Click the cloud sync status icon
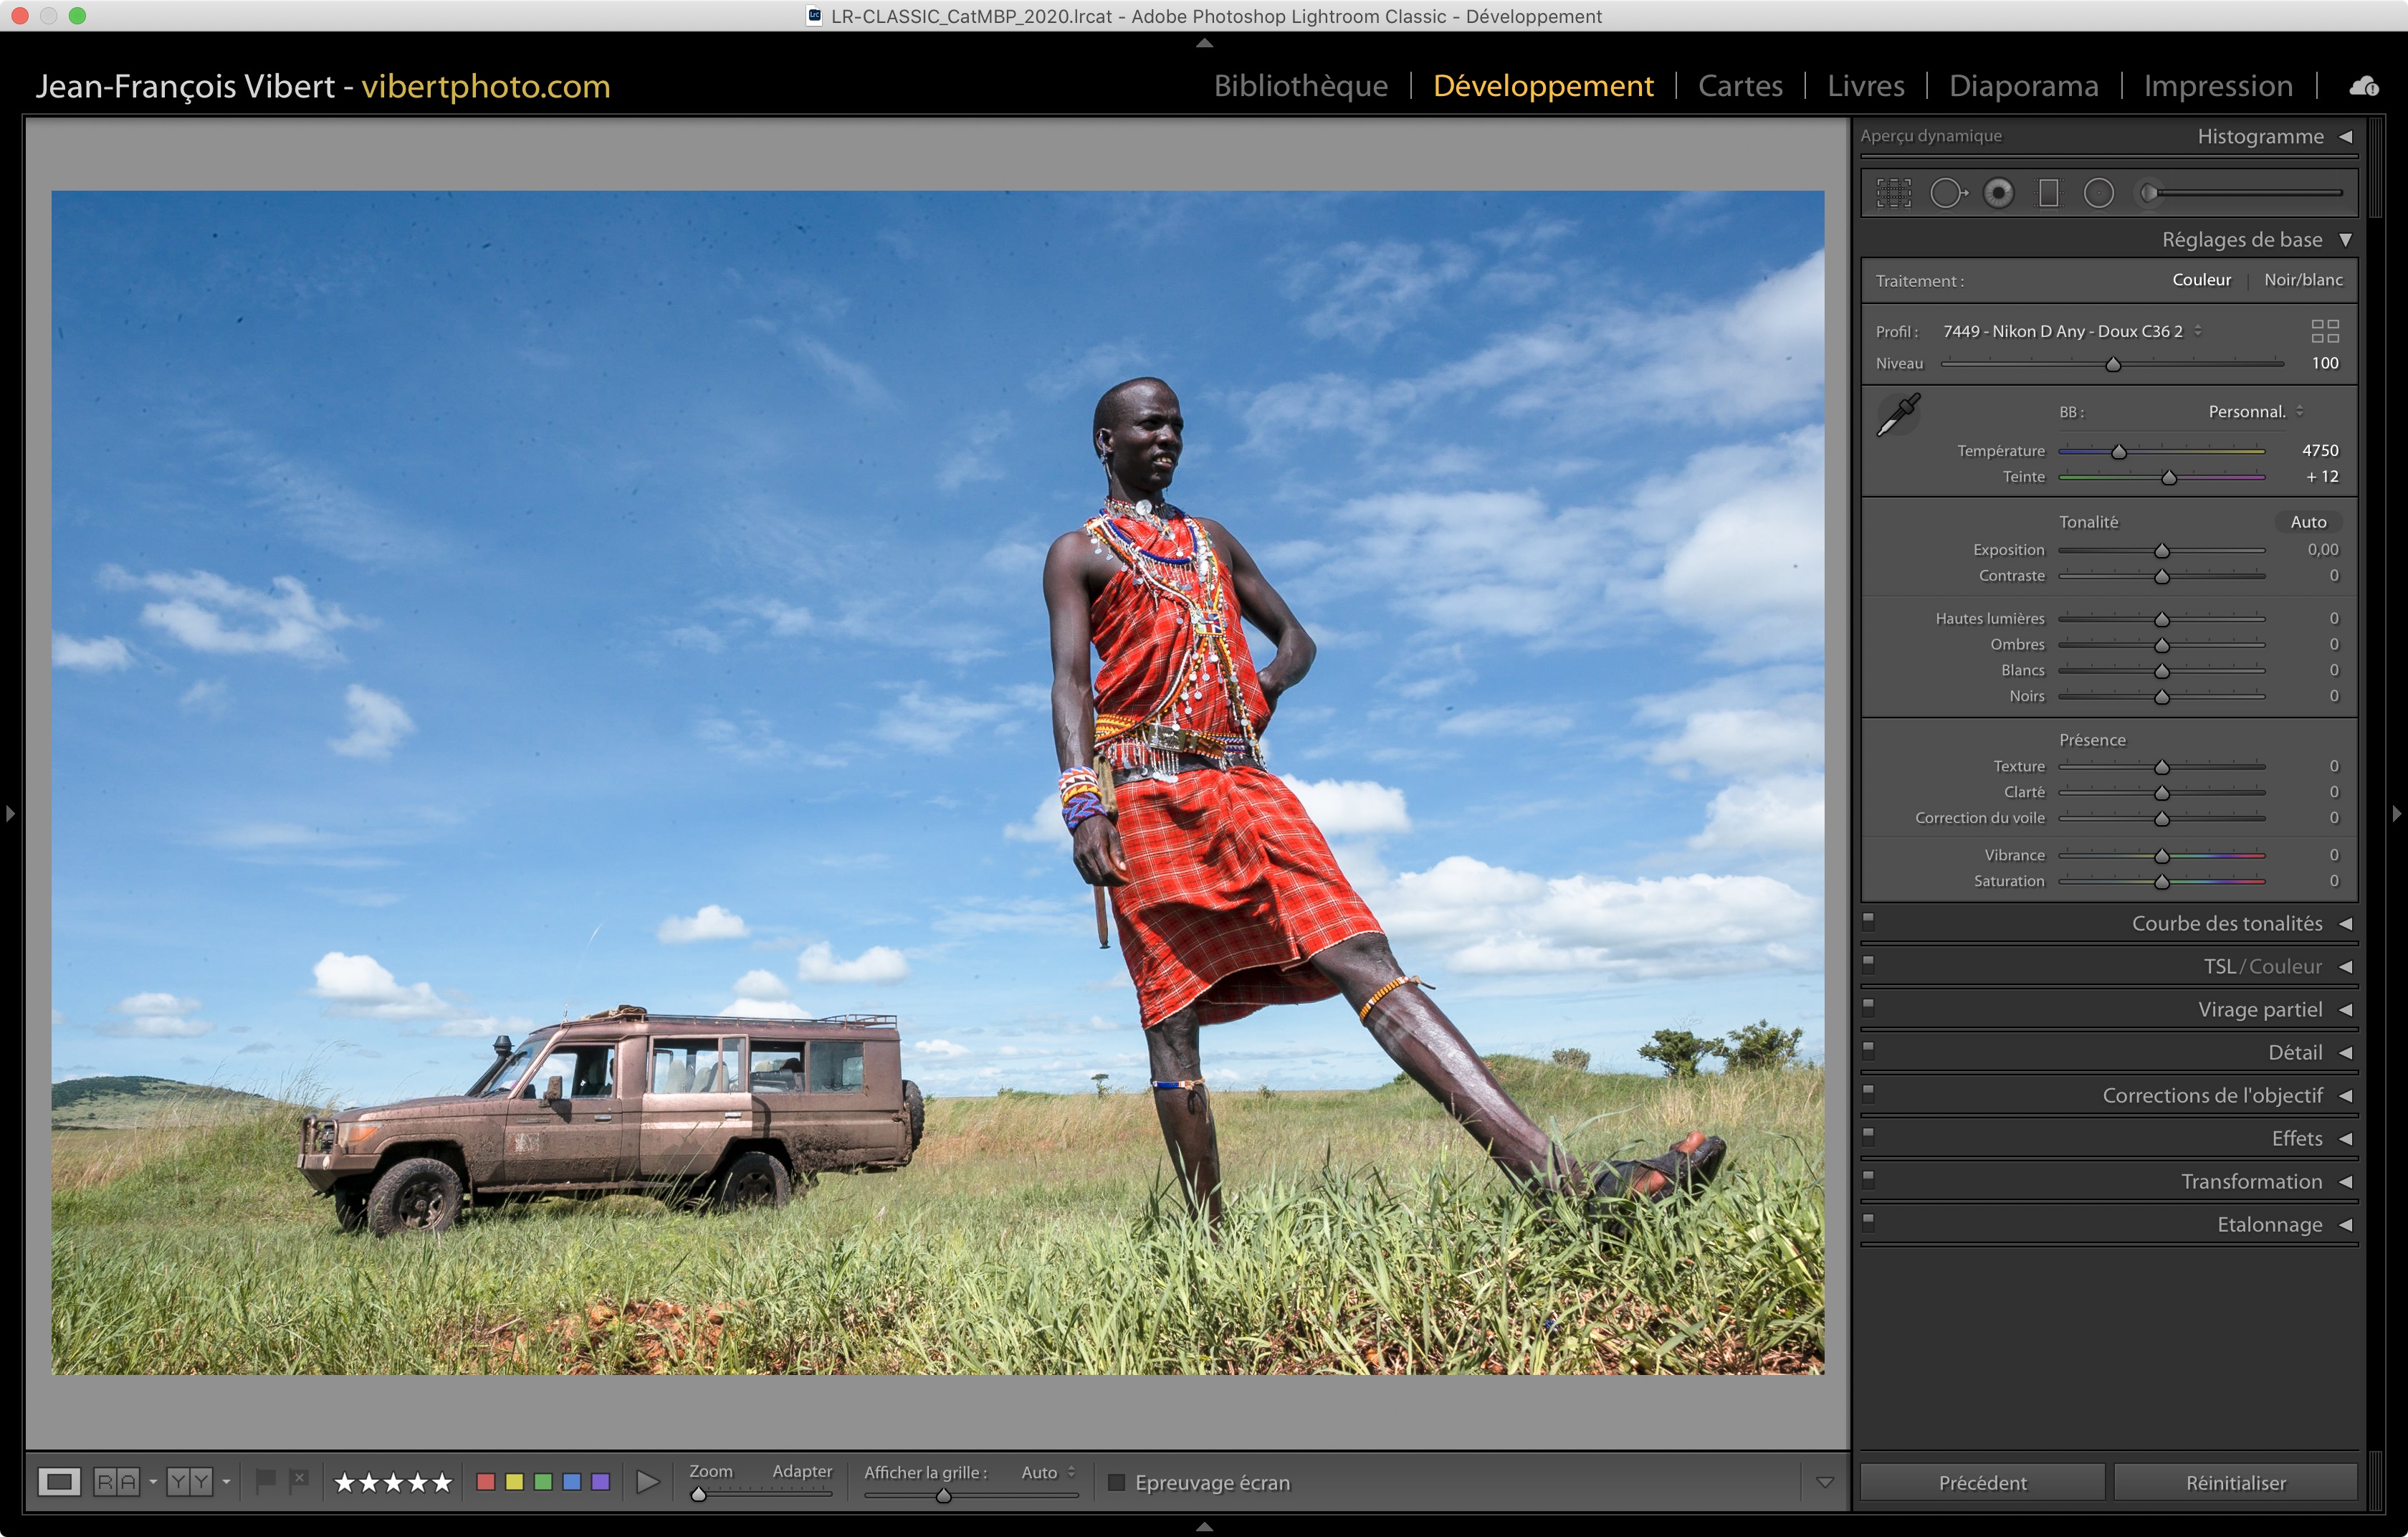Screen dimensions: 2408x1537 2363,87
